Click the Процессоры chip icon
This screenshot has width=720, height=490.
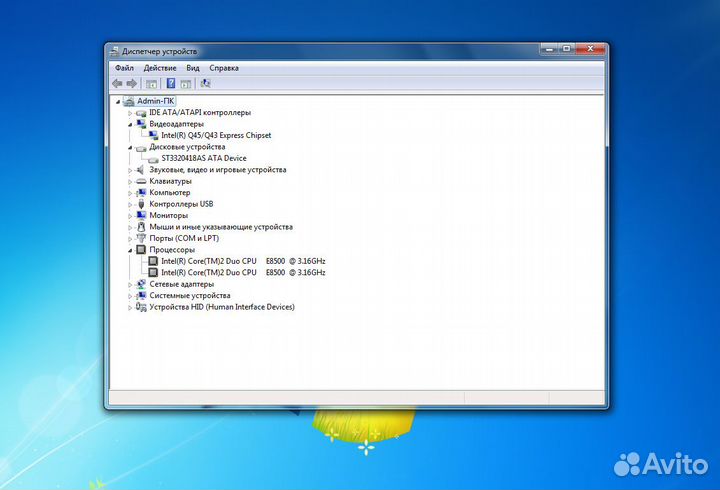[141, 250]
